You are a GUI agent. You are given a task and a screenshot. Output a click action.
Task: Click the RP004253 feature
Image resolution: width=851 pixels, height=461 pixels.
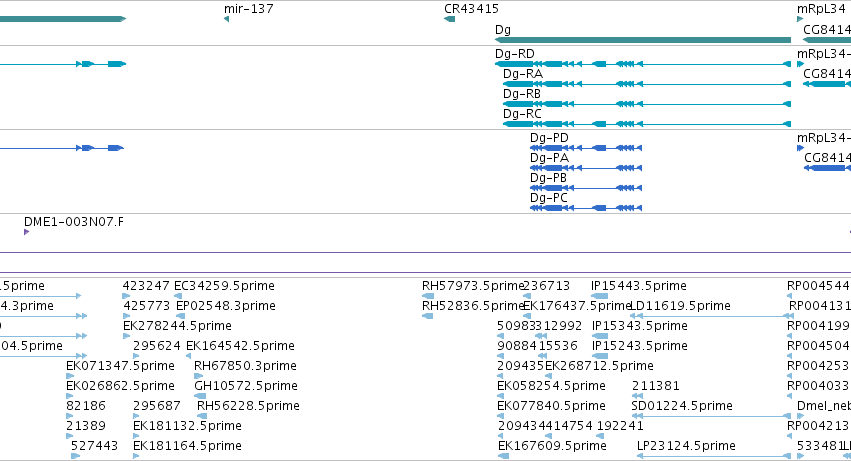[790, 376]
